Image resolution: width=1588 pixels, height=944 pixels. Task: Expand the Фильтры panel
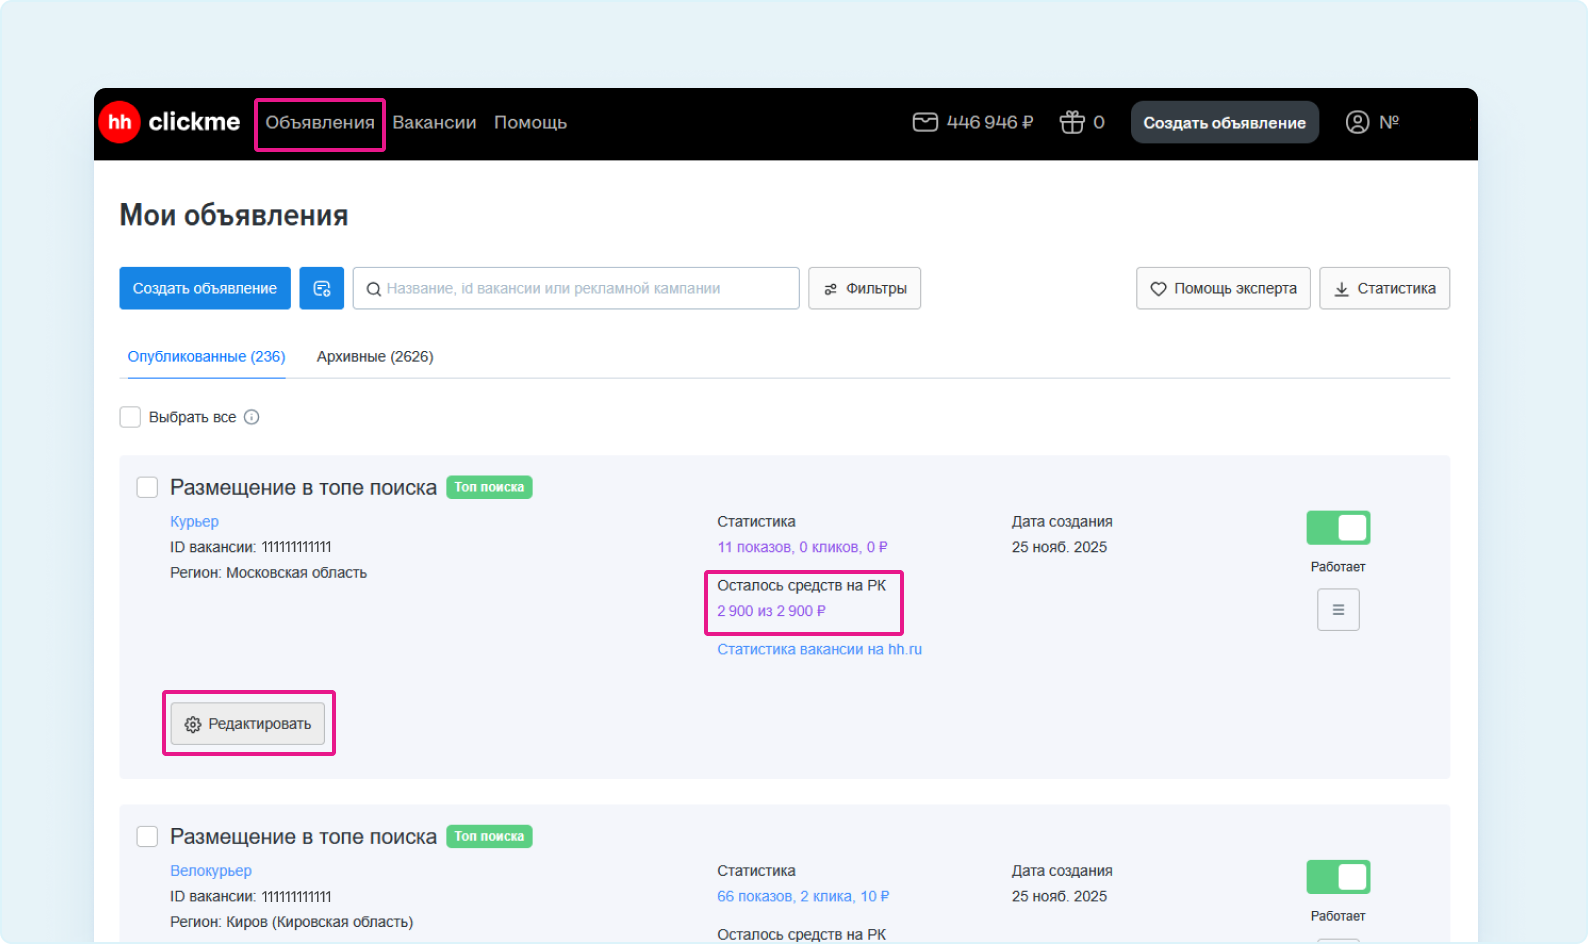pos(864,288)
